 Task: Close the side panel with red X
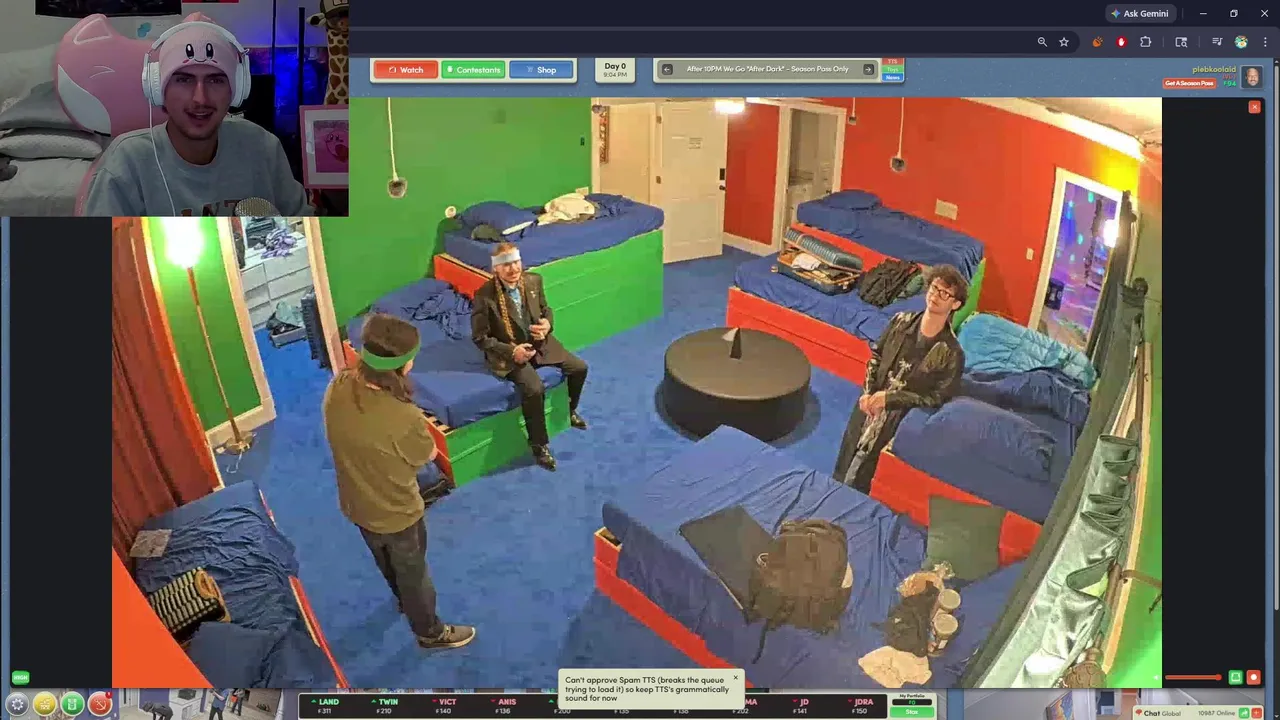(x=1254, y=107)
